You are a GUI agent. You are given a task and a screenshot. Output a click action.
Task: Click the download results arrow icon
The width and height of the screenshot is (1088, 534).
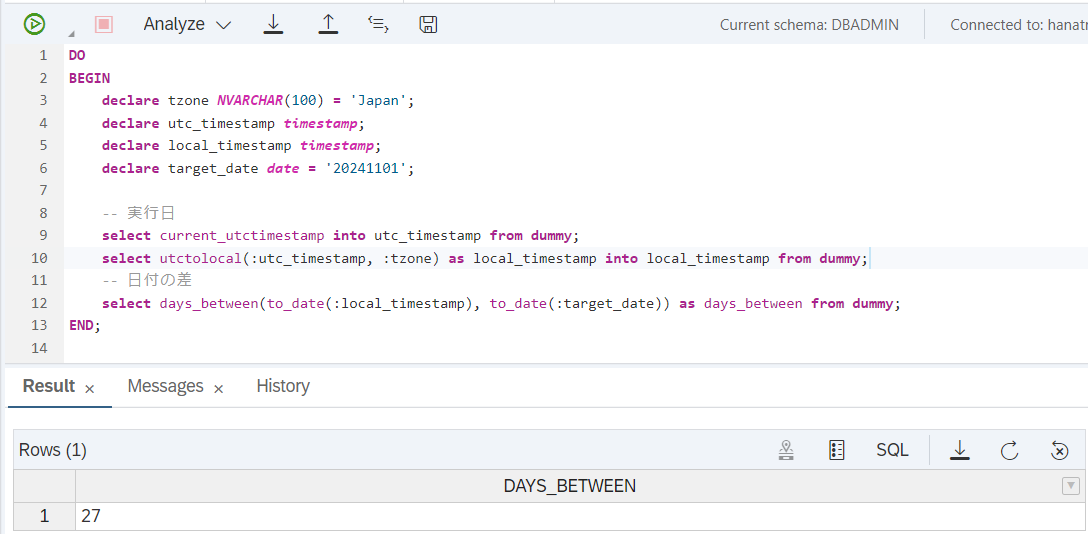coord(960,450)
